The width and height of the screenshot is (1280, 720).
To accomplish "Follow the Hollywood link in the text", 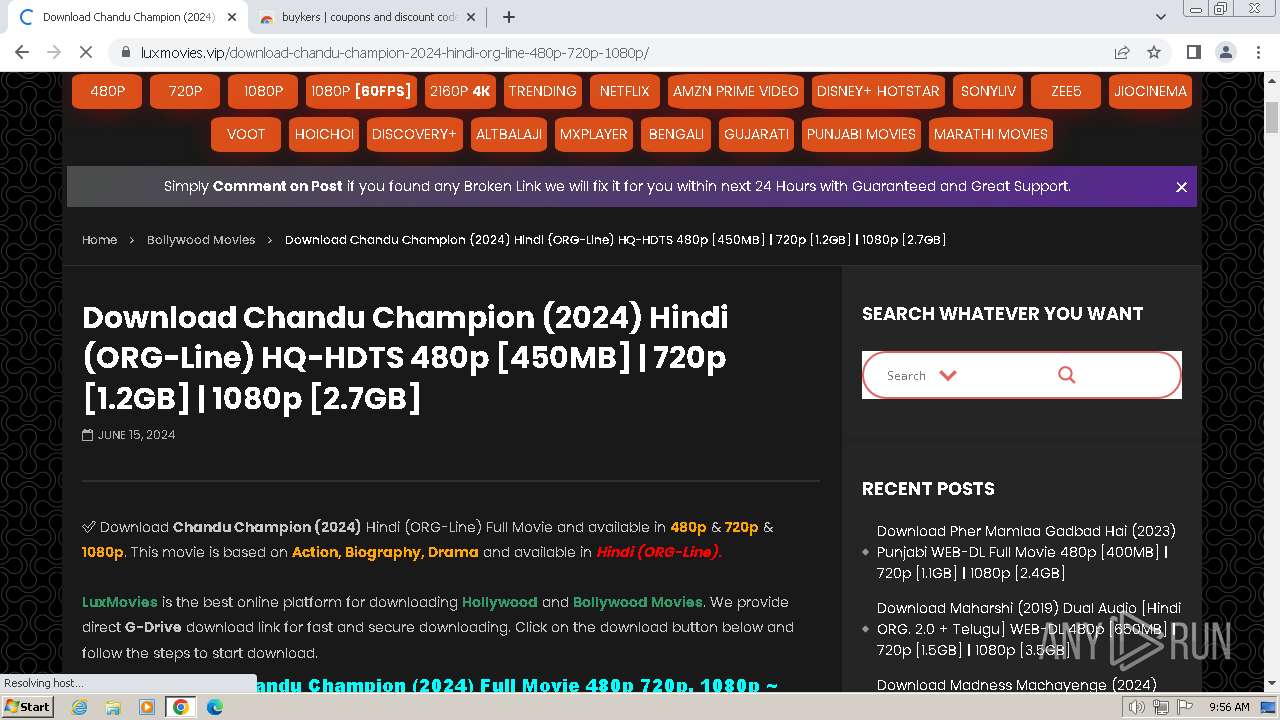I will pyautogui.click(x=499, y=602).
